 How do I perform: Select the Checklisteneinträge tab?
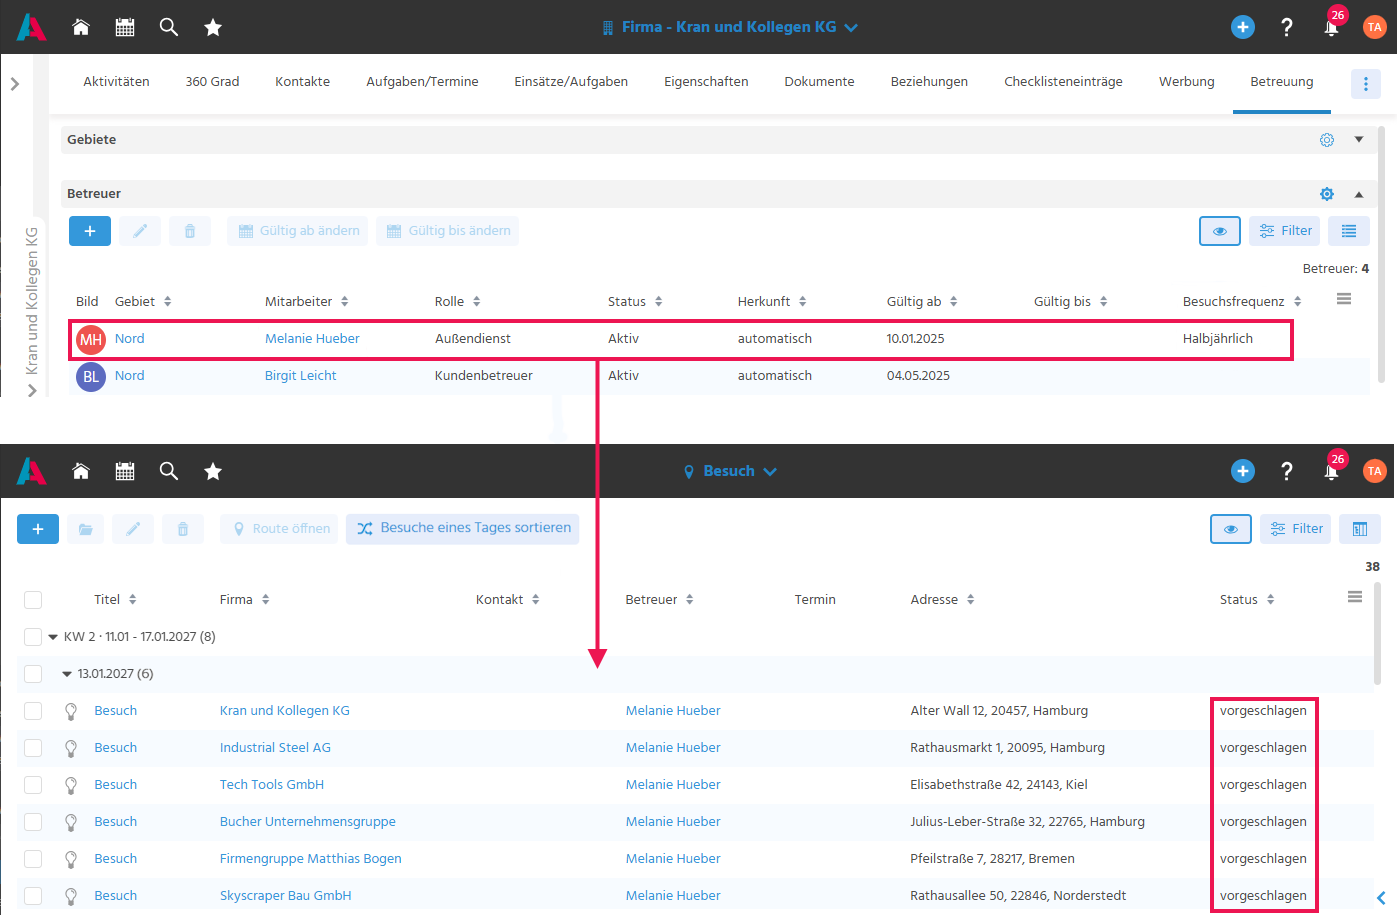pos(1063,82)
